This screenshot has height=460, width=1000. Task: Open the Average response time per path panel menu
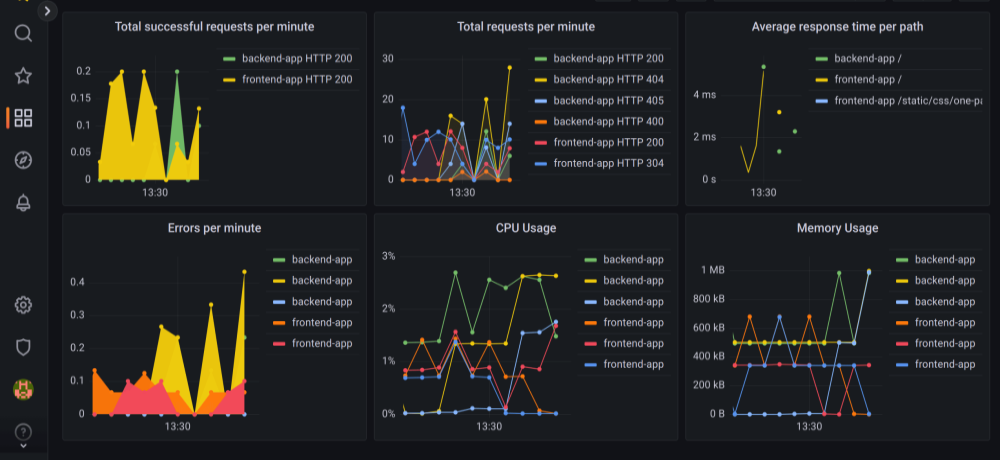[x=837, y=27]
